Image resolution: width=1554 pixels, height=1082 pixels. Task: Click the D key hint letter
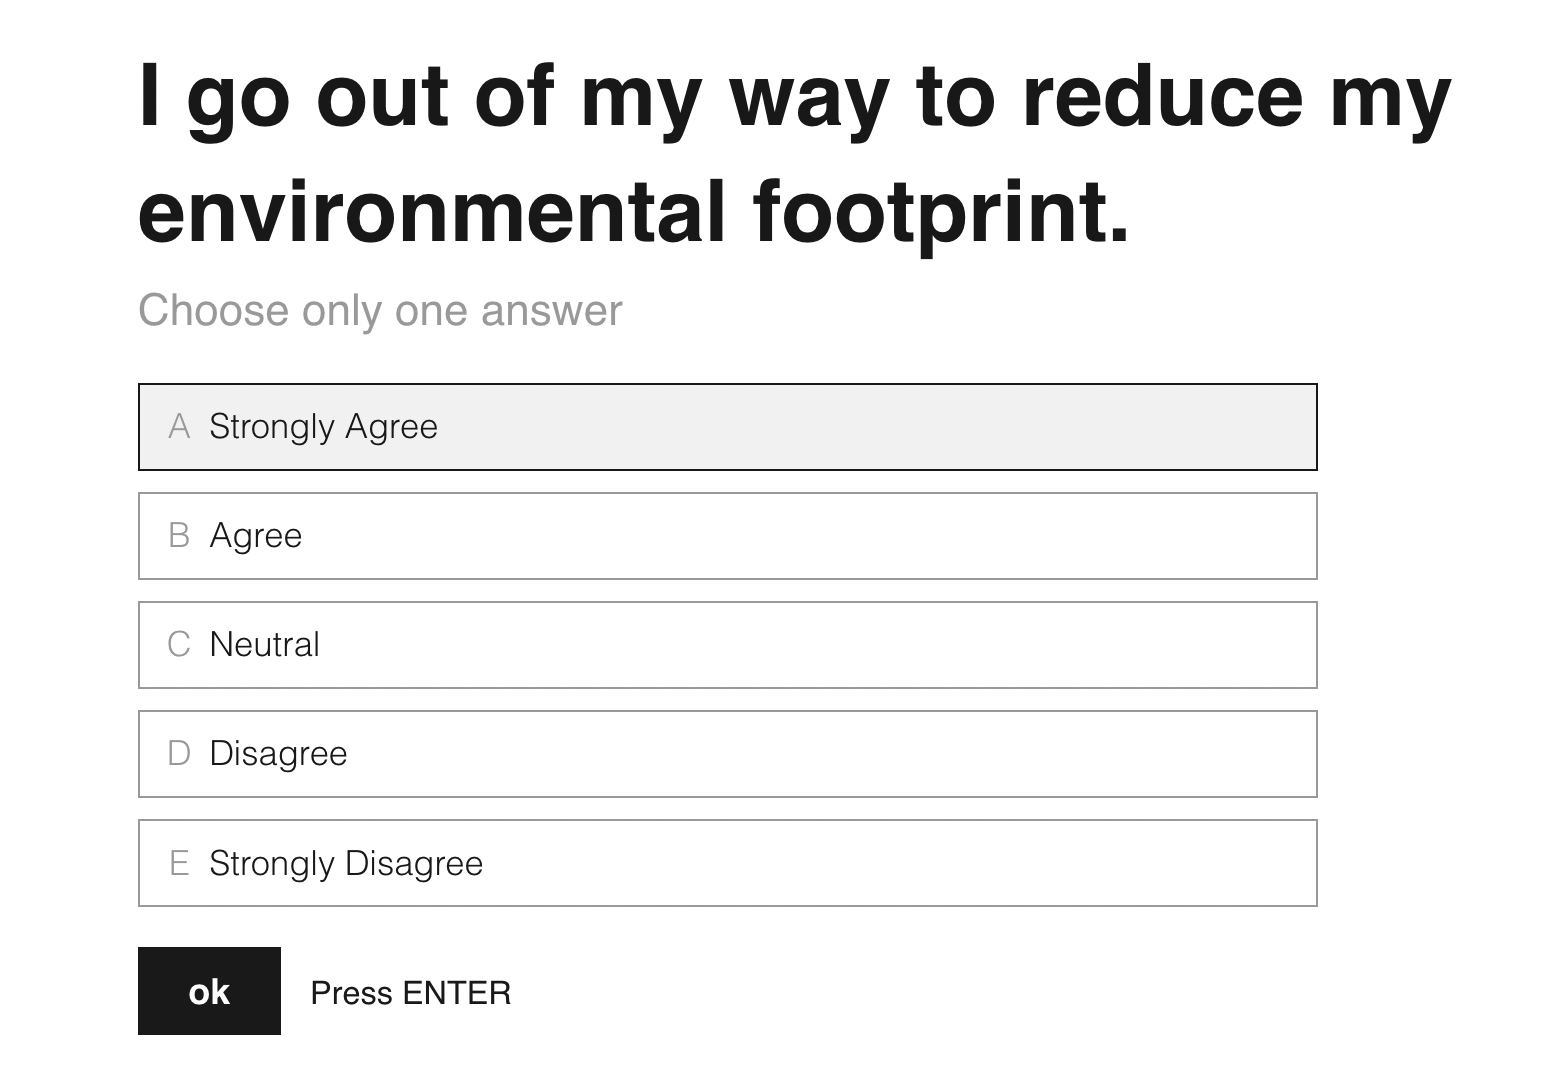179,754
